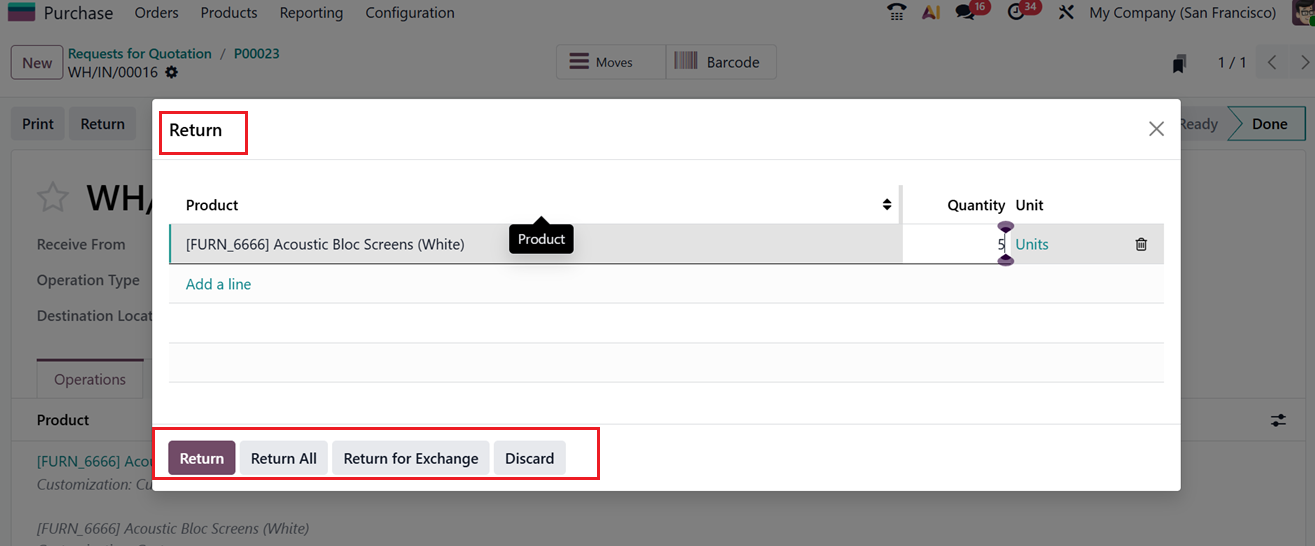
Task: Open column settings adjust icon
Action: click(1278, 420)
